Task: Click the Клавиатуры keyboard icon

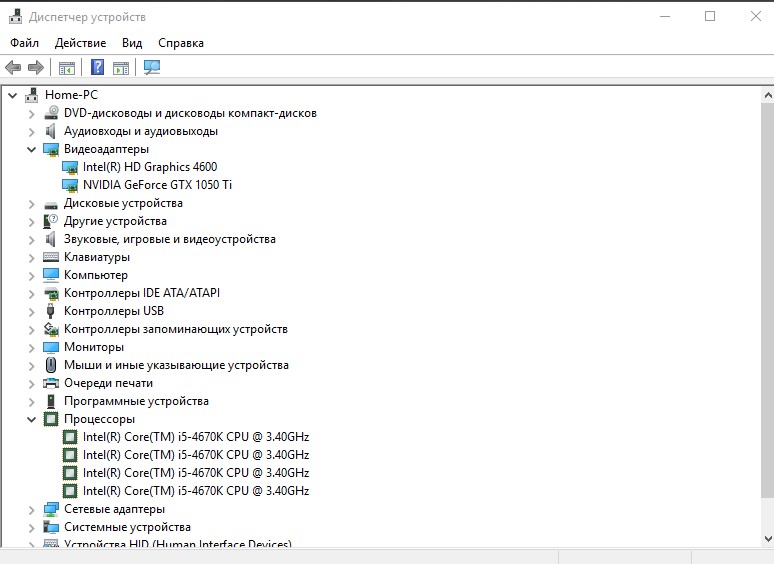Action: point(52,257)
